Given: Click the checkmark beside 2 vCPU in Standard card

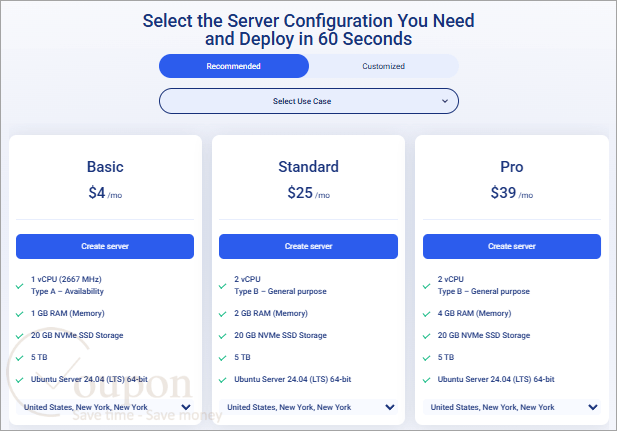Looking at the screenshot, I should (223, 286).
